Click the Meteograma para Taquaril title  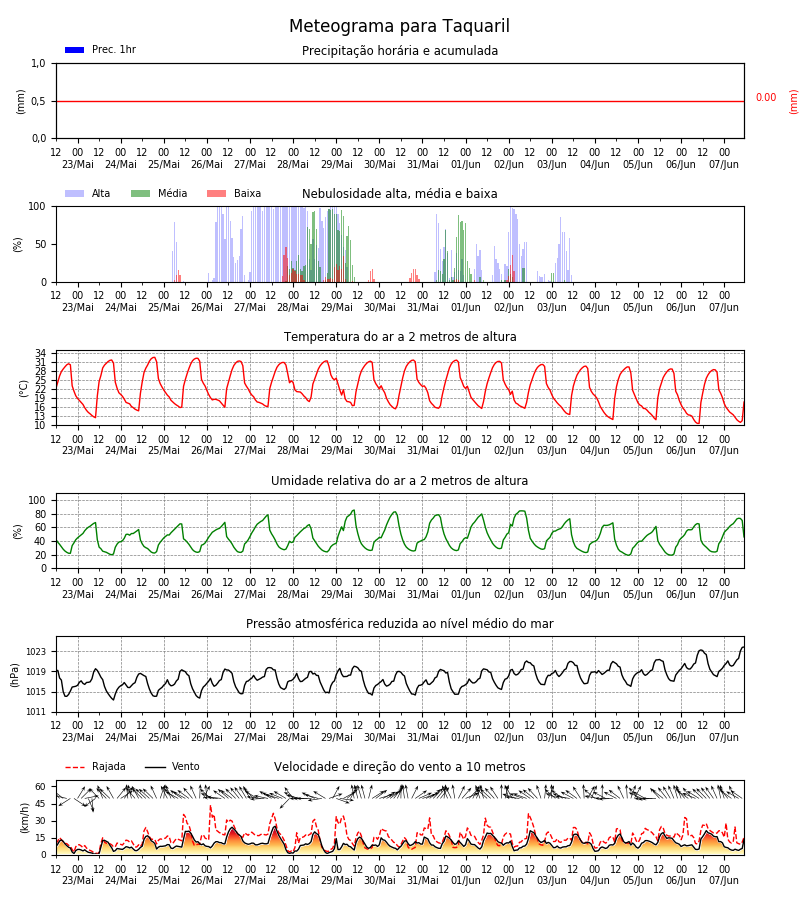399,26
